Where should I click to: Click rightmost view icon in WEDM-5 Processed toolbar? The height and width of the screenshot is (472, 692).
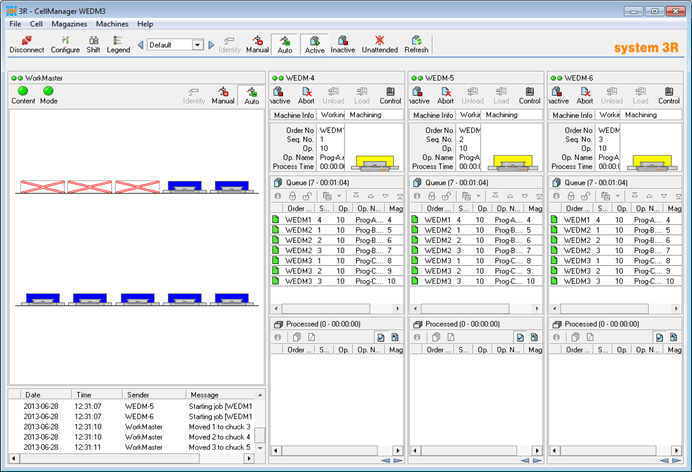coord(534,337)
